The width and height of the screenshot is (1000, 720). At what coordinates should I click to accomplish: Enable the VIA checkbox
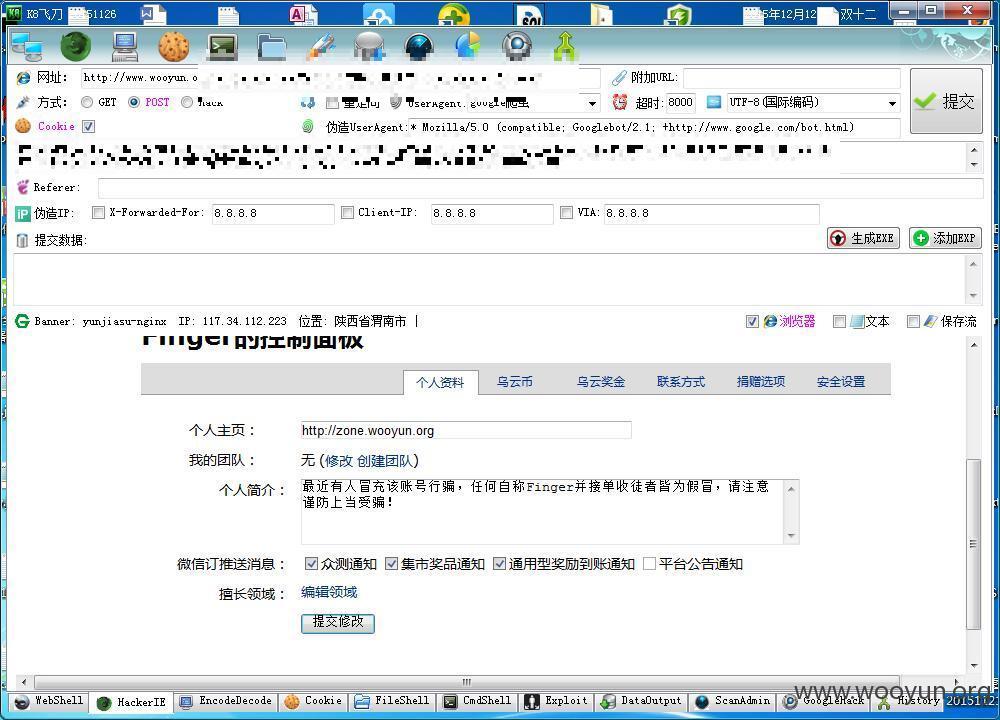point(566,212)
